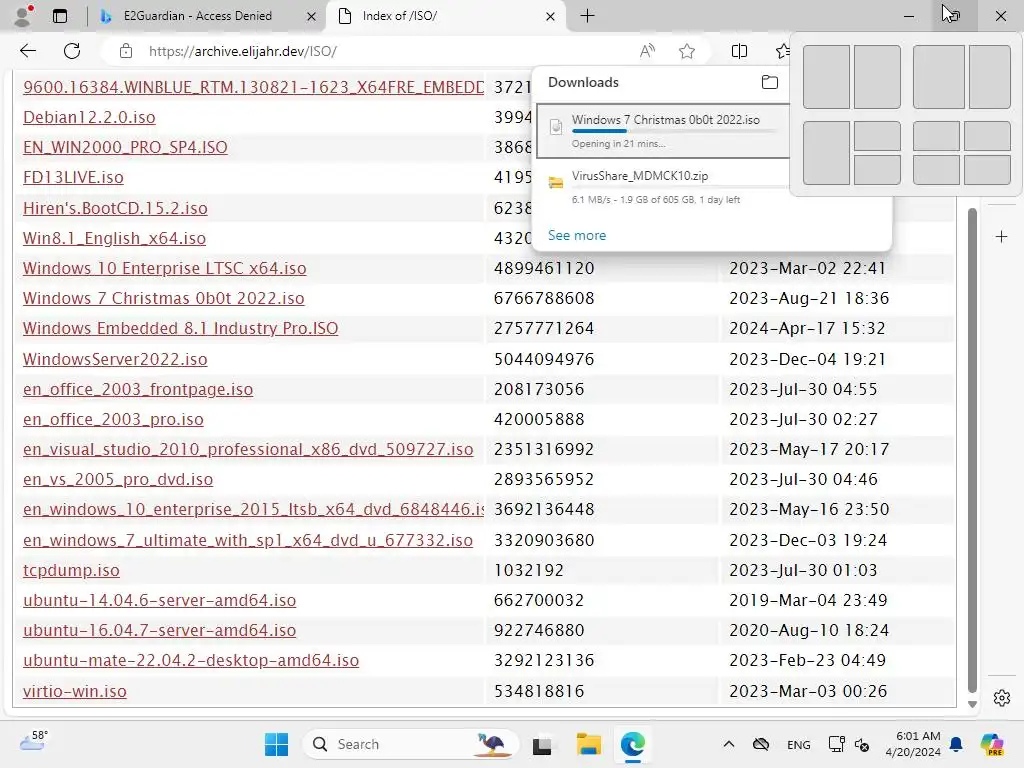The image size is (1024, 768).
Task: Open Windows 7 Christmas 0b0t 2022.iso link
Action: click(163, 298)
